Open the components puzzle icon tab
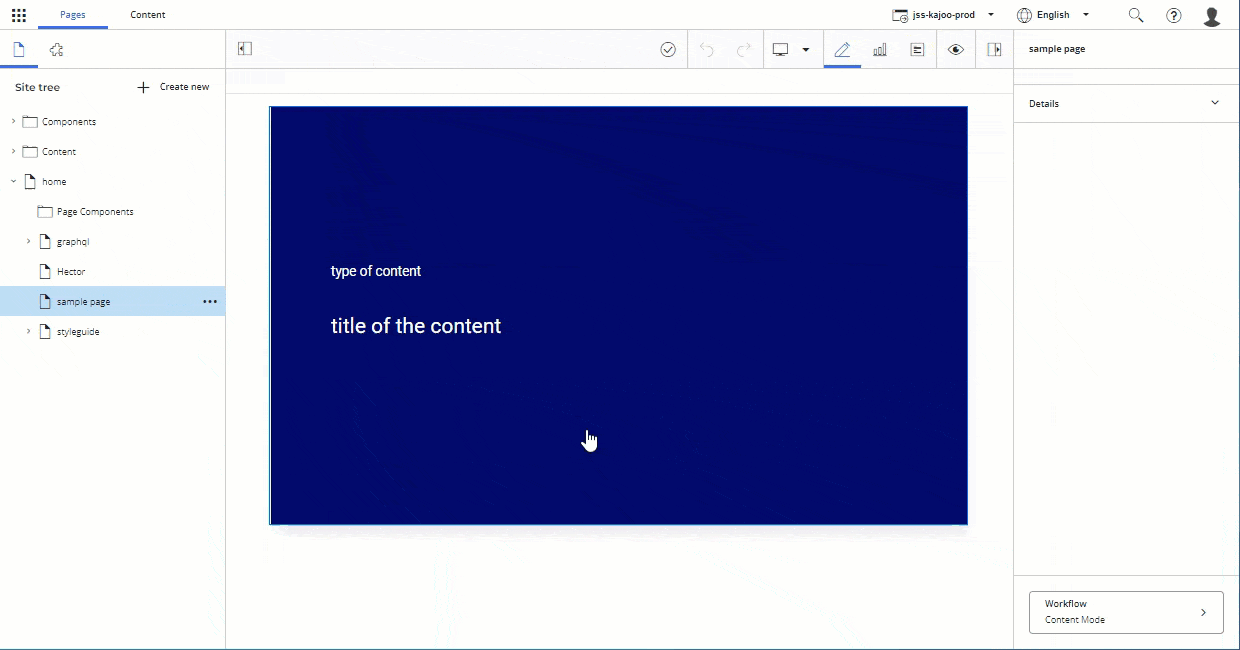1240x650 pixels. [56, 49]
